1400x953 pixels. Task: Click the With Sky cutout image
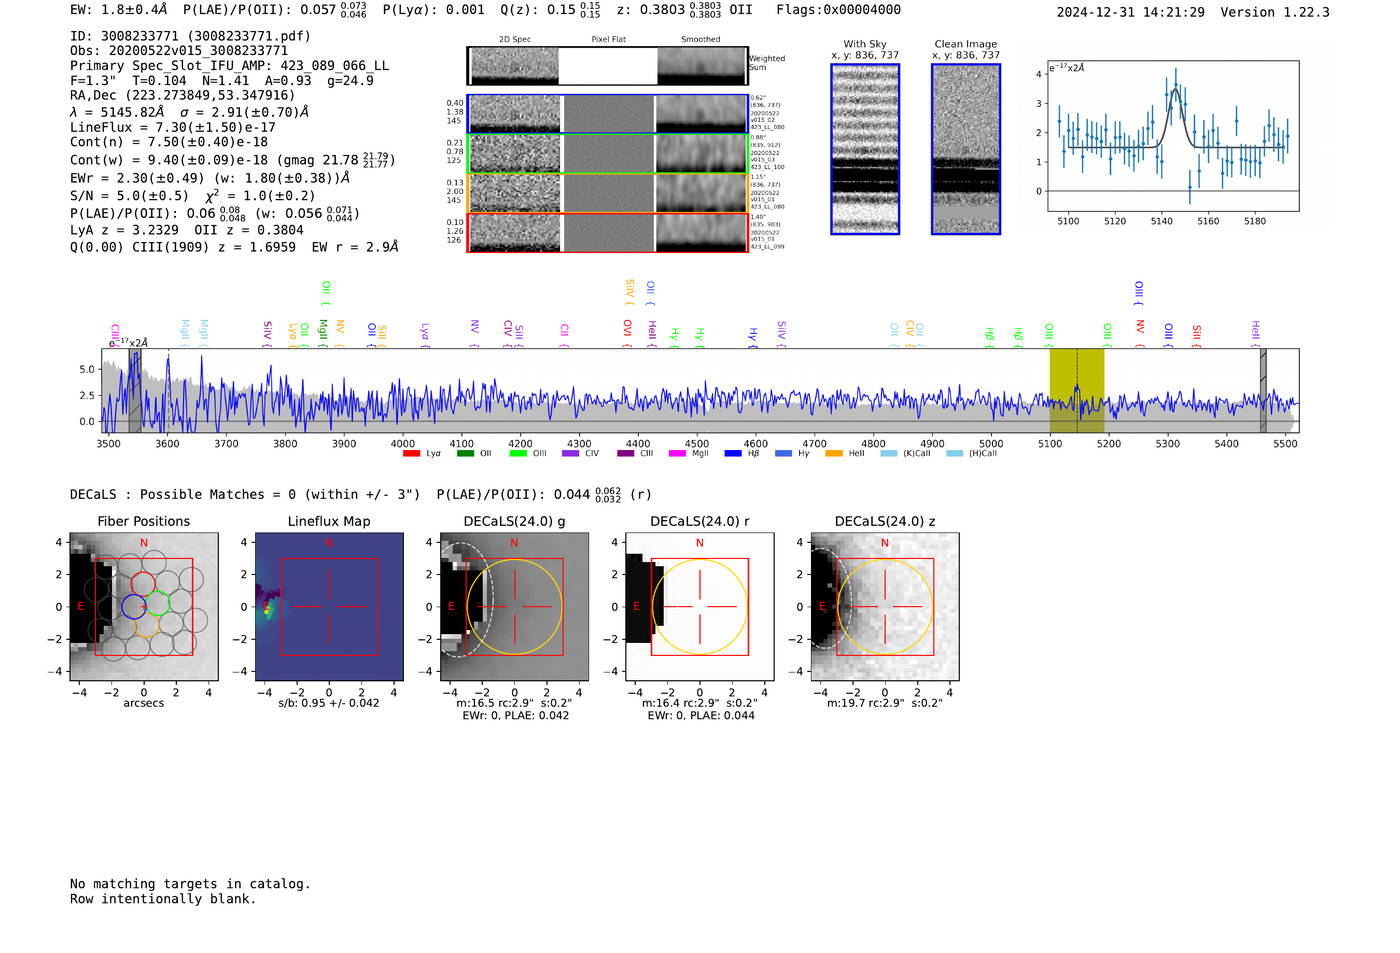865,149
